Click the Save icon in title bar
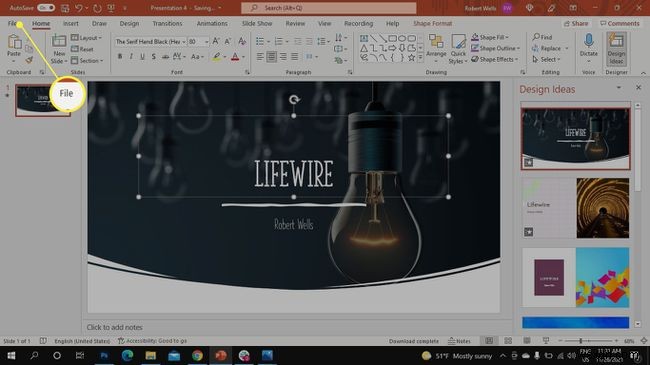Viewport: 650px width, 365px height. click(x=65, y=8)
